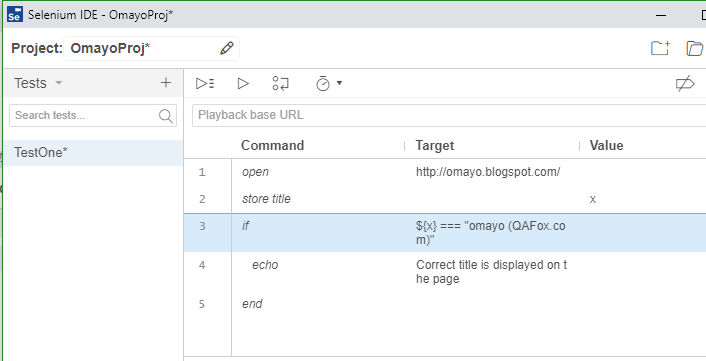Image resolution: width=706 pixels, height=361 pixels.
Task: Click the Command column header
Action: (272, 145)
